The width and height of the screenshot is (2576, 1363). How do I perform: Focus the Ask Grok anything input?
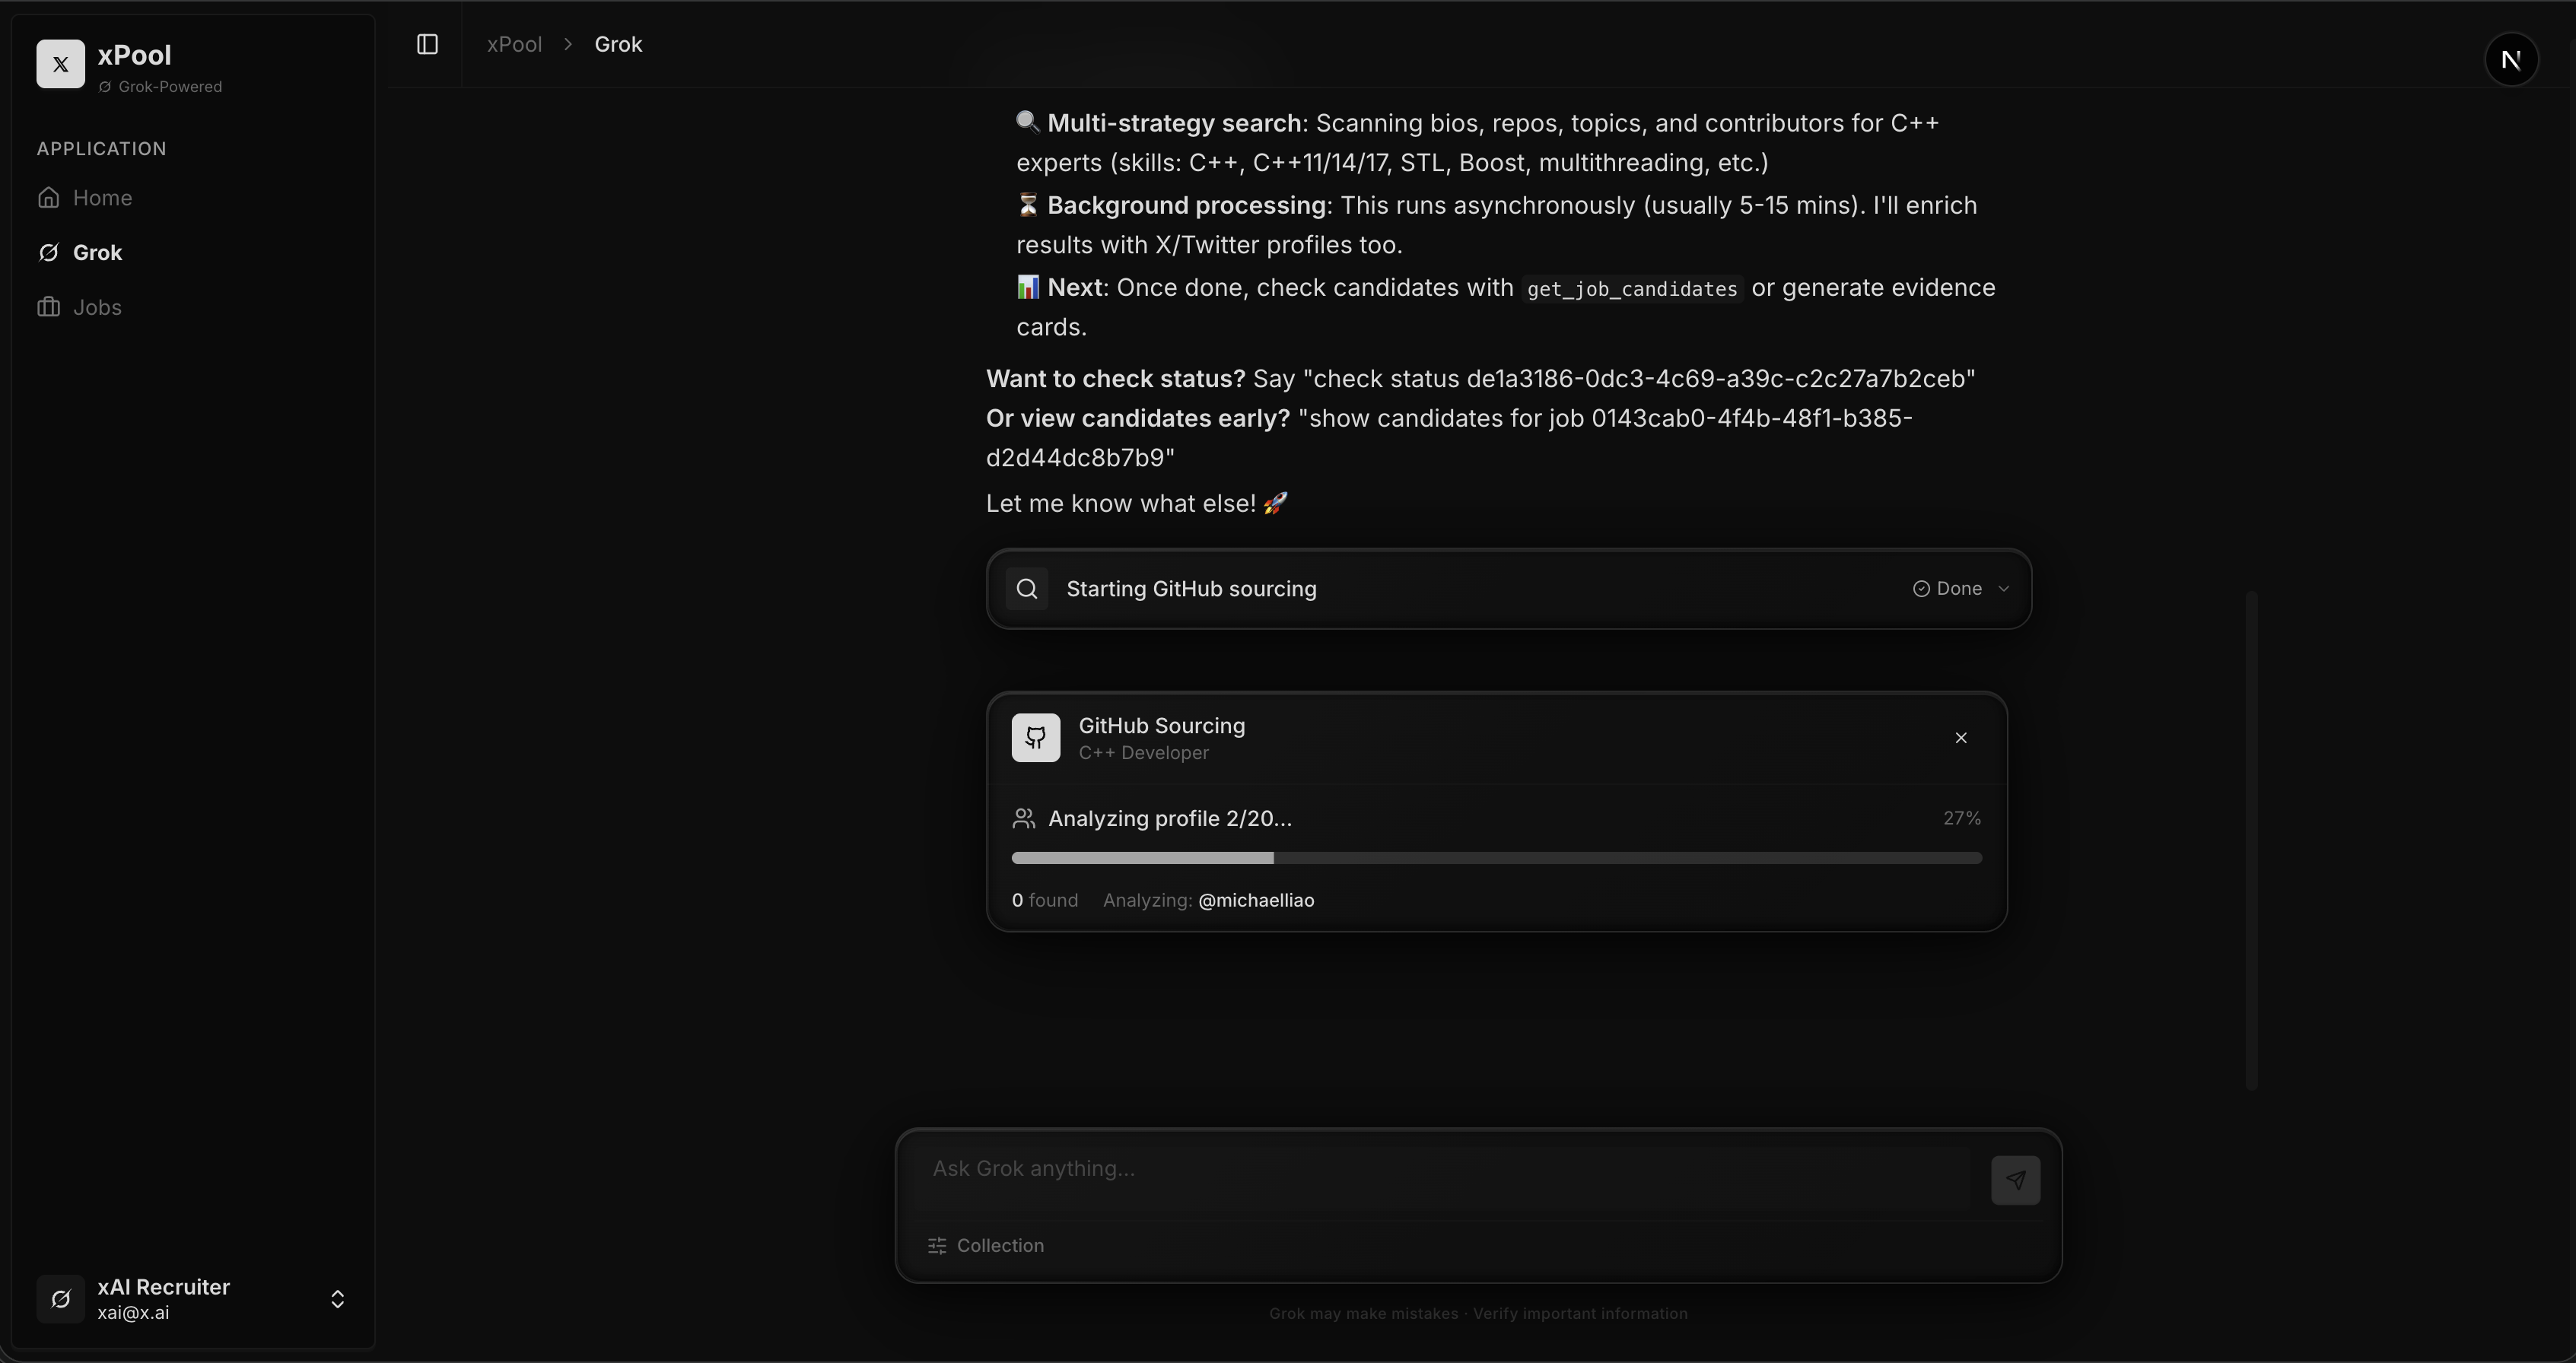[x=1440, y=1168]
